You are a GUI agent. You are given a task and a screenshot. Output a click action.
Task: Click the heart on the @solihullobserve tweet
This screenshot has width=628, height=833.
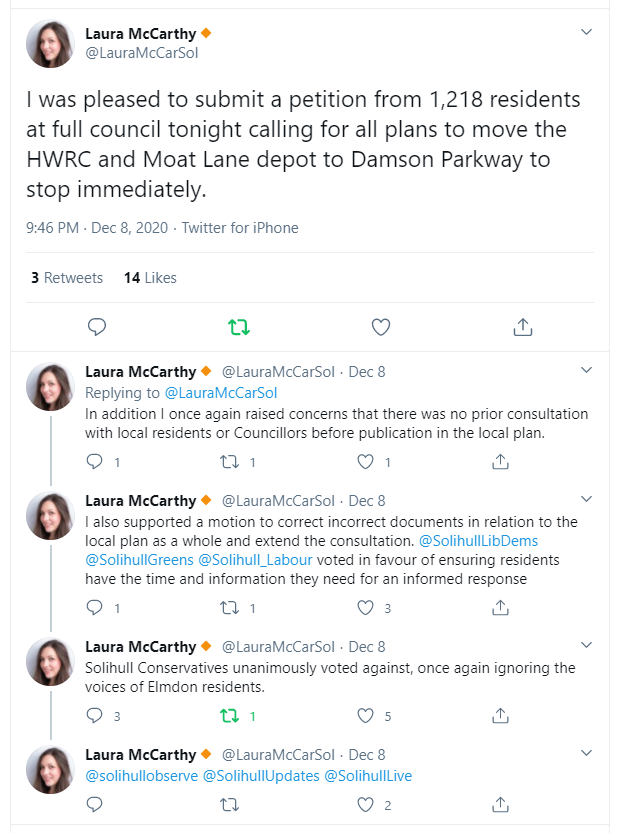coord(365,805)
